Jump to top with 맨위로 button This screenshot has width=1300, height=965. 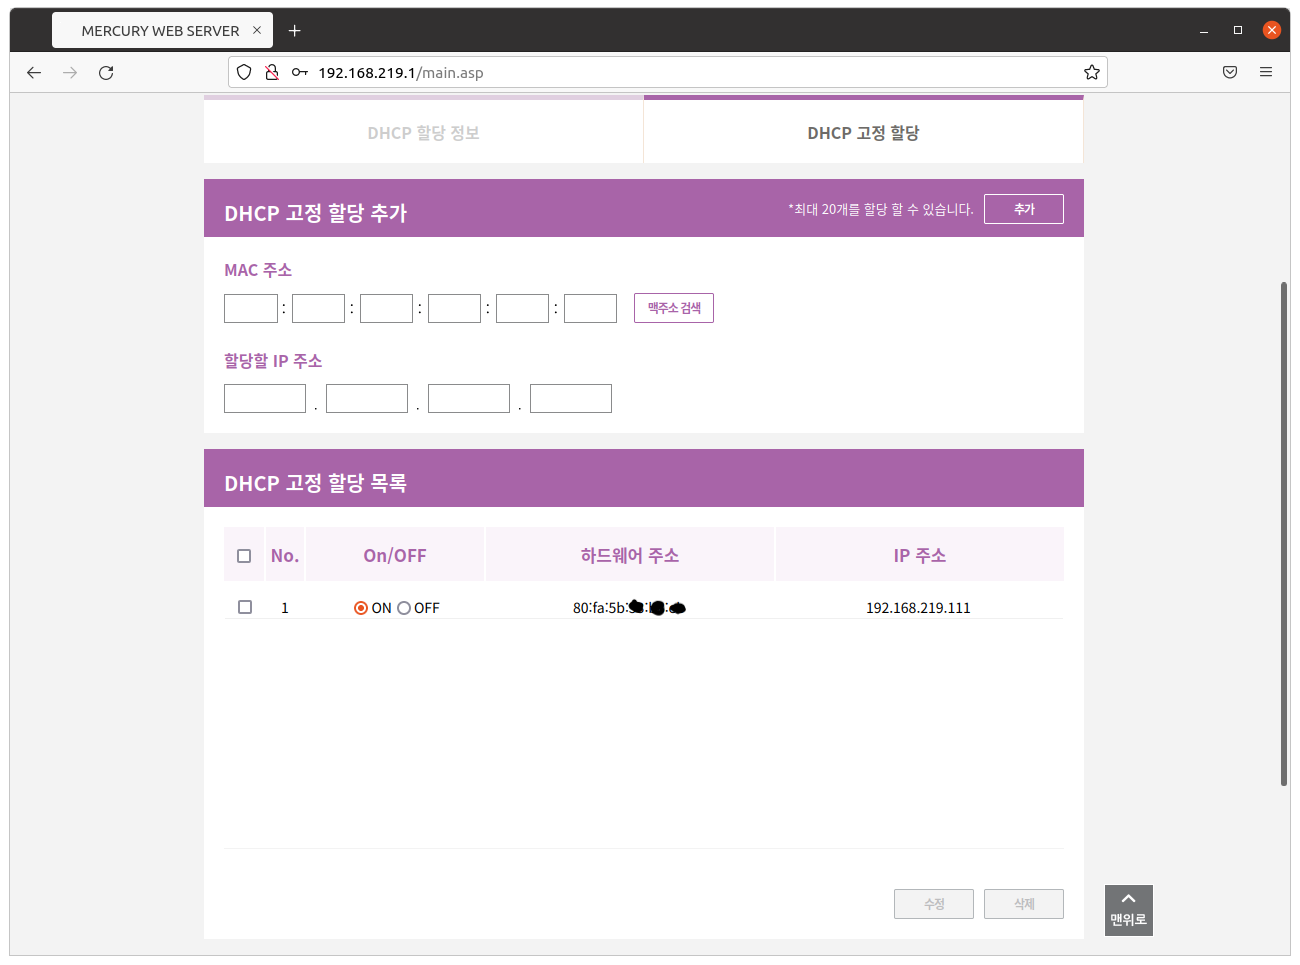click(1128, 910)
